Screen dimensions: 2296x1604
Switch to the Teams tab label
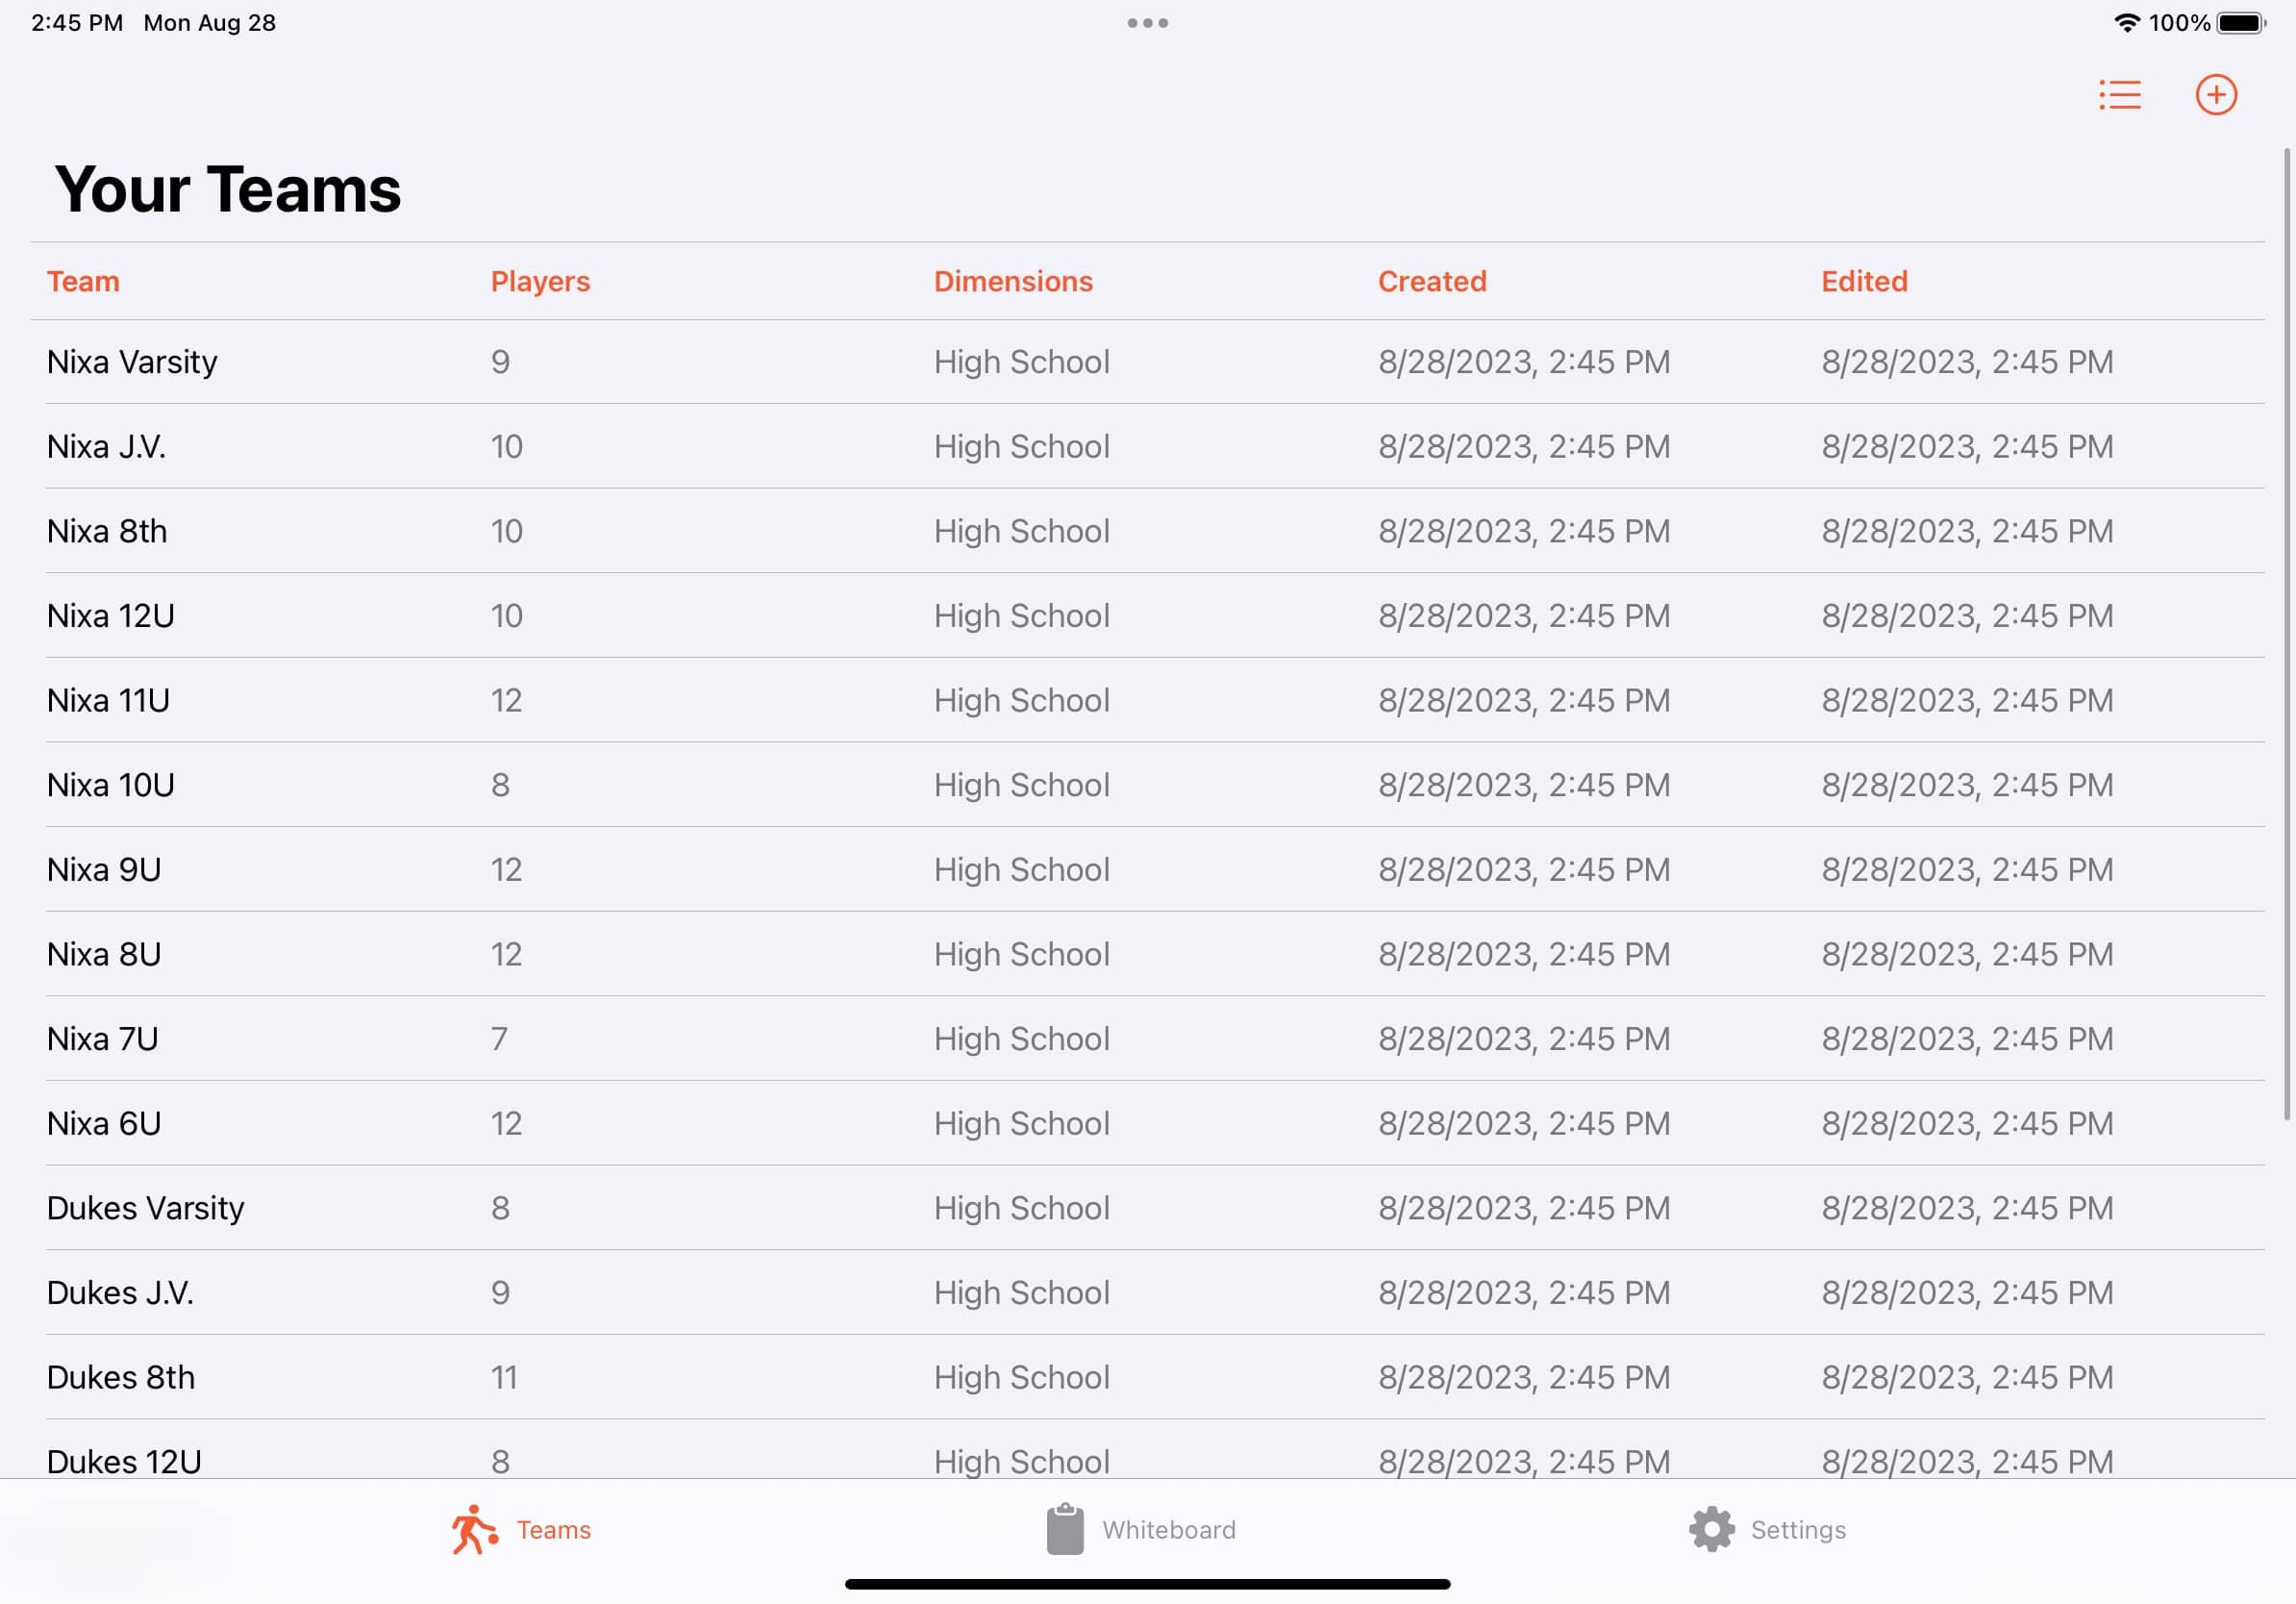[553, 1529]
